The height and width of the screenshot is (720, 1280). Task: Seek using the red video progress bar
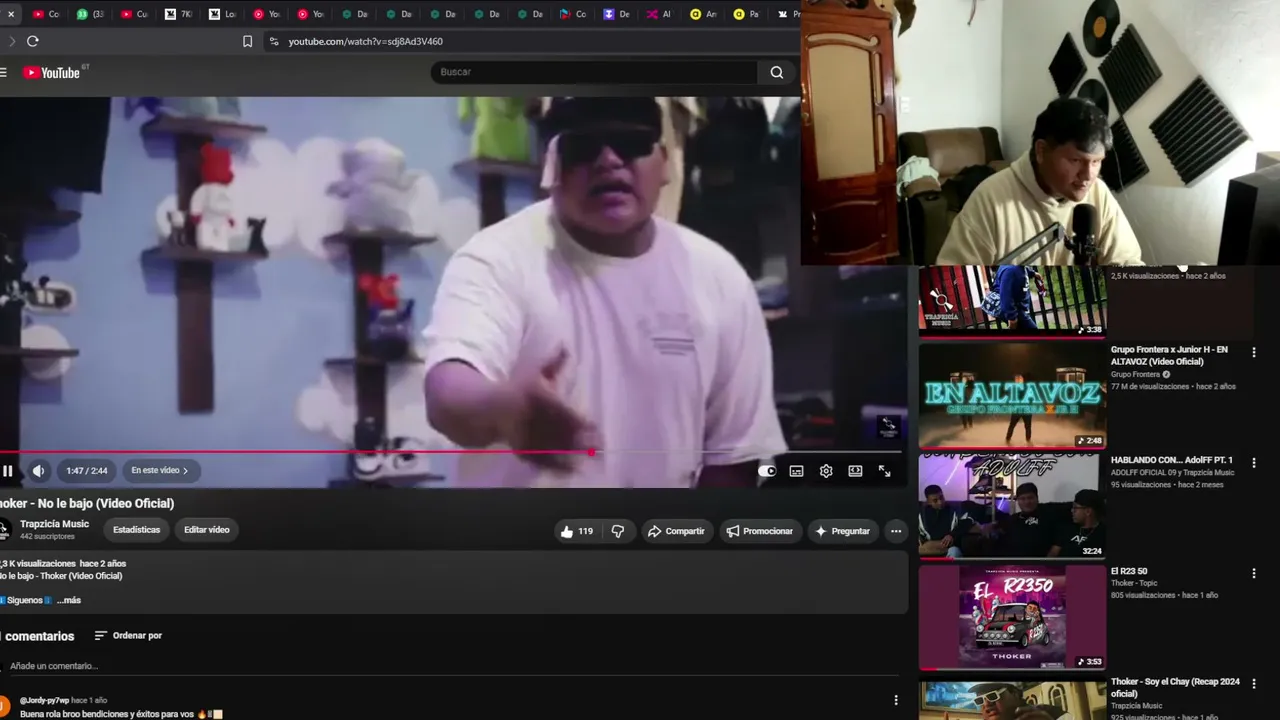(x=450, y=452)
